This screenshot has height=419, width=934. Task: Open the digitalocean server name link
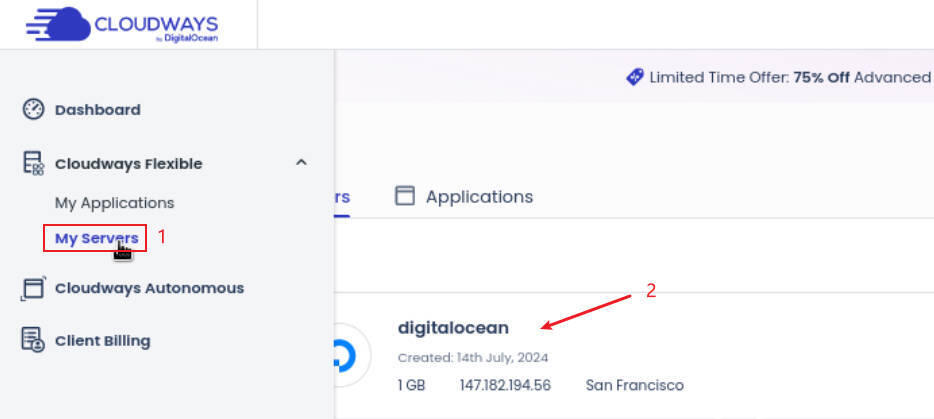point(453,327)
